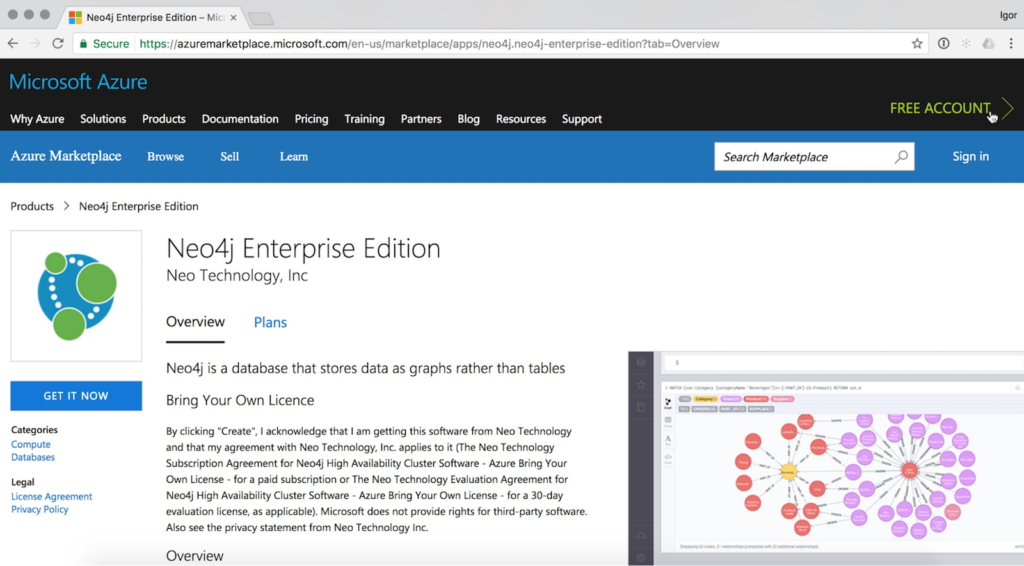The width and height of the screenshot is (1024, 566).
Task: Select the Overview tab
Action: [x=195, y=322]
